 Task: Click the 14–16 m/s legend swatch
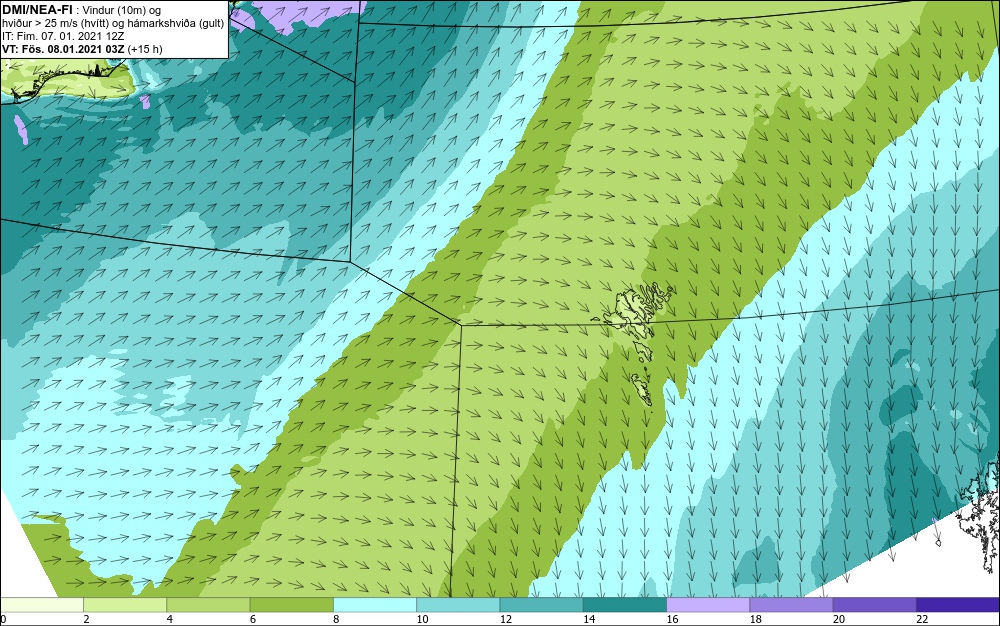tap(625, 605)
